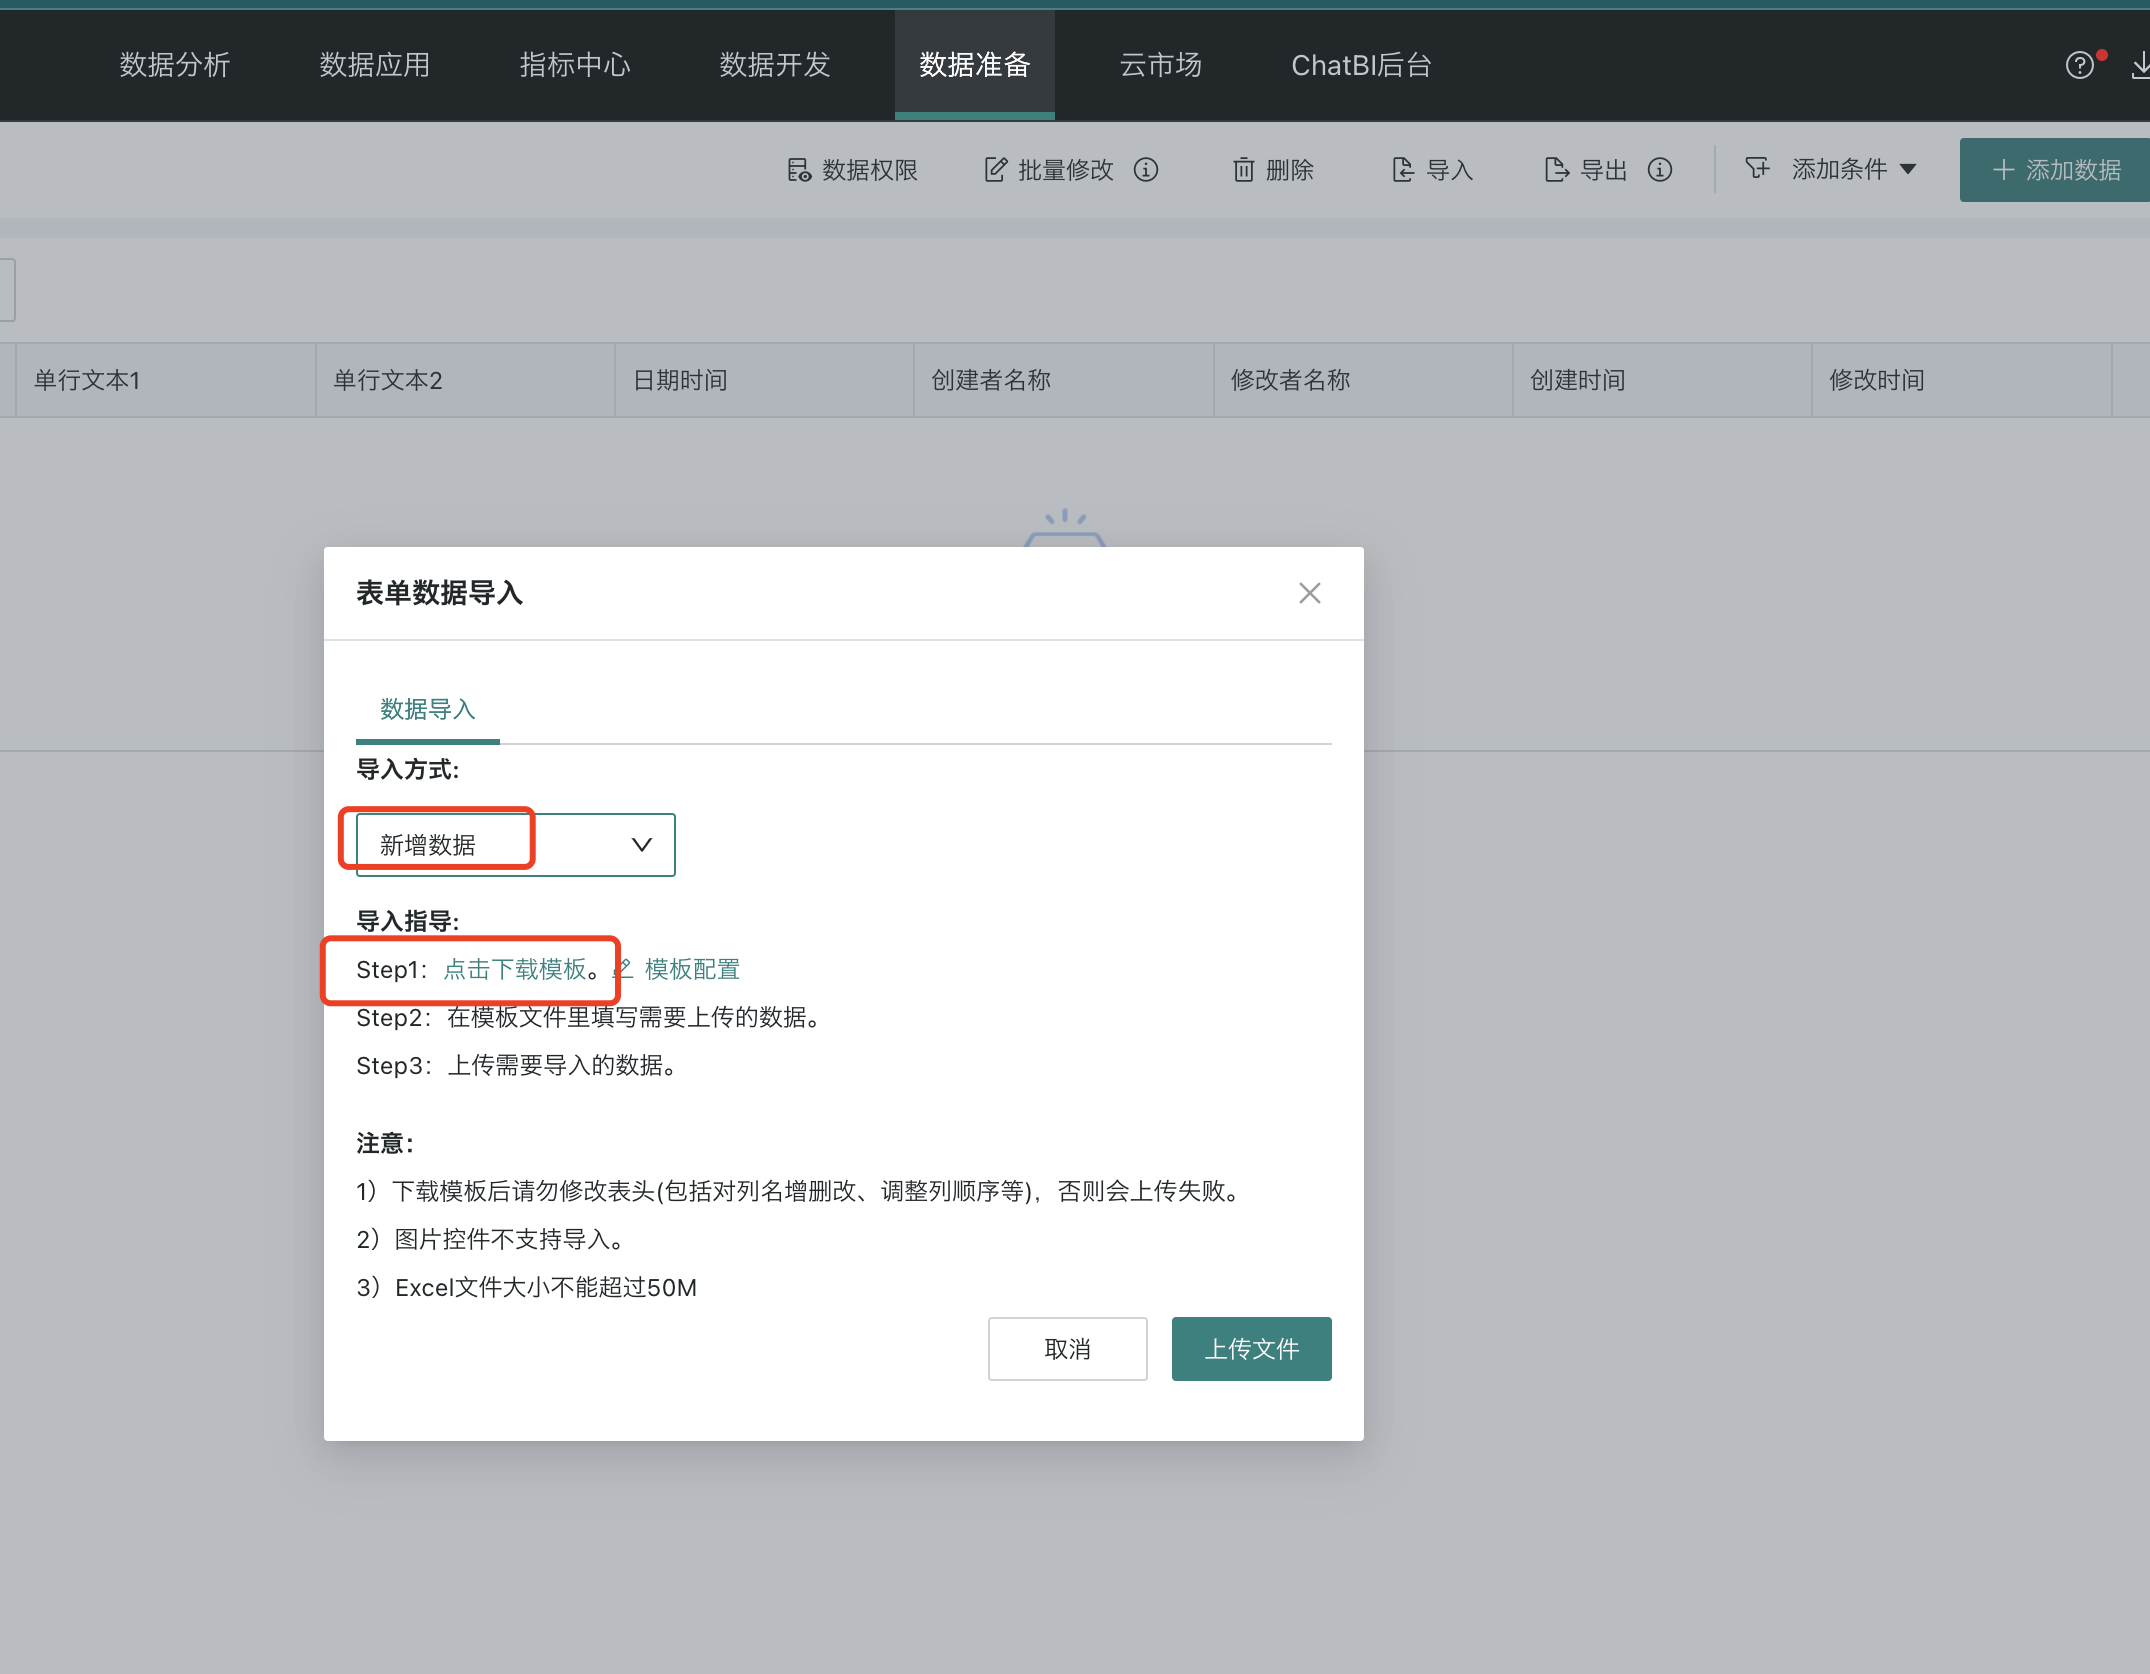Viewport: 2150px width, 1674px height.
Task: Click the 点击下载模板 template download link
Action: [515, 968]
